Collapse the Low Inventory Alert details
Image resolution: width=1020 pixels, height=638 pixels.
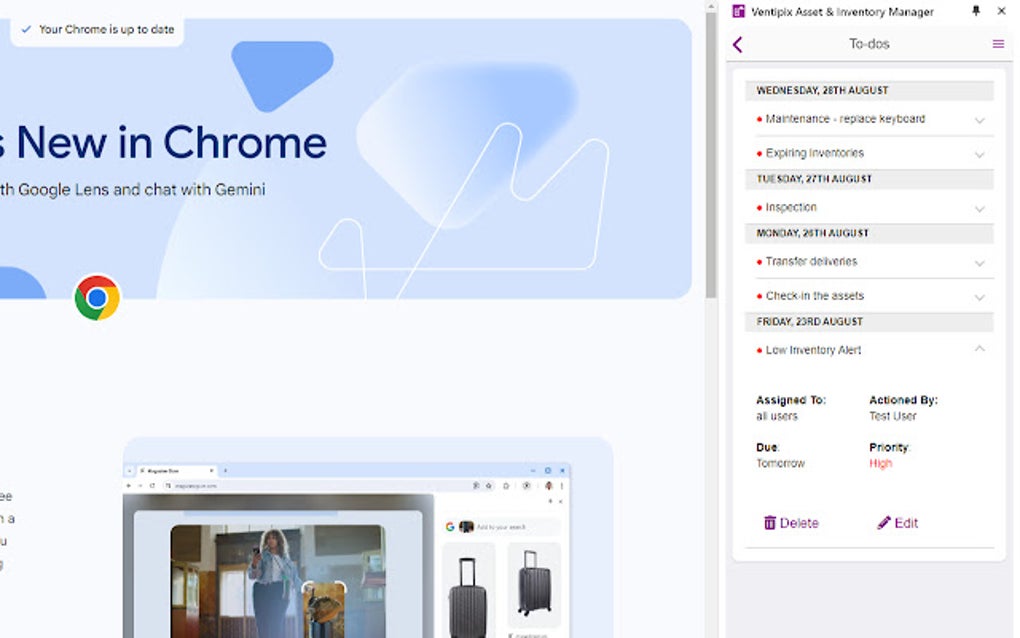click(980, 350)
